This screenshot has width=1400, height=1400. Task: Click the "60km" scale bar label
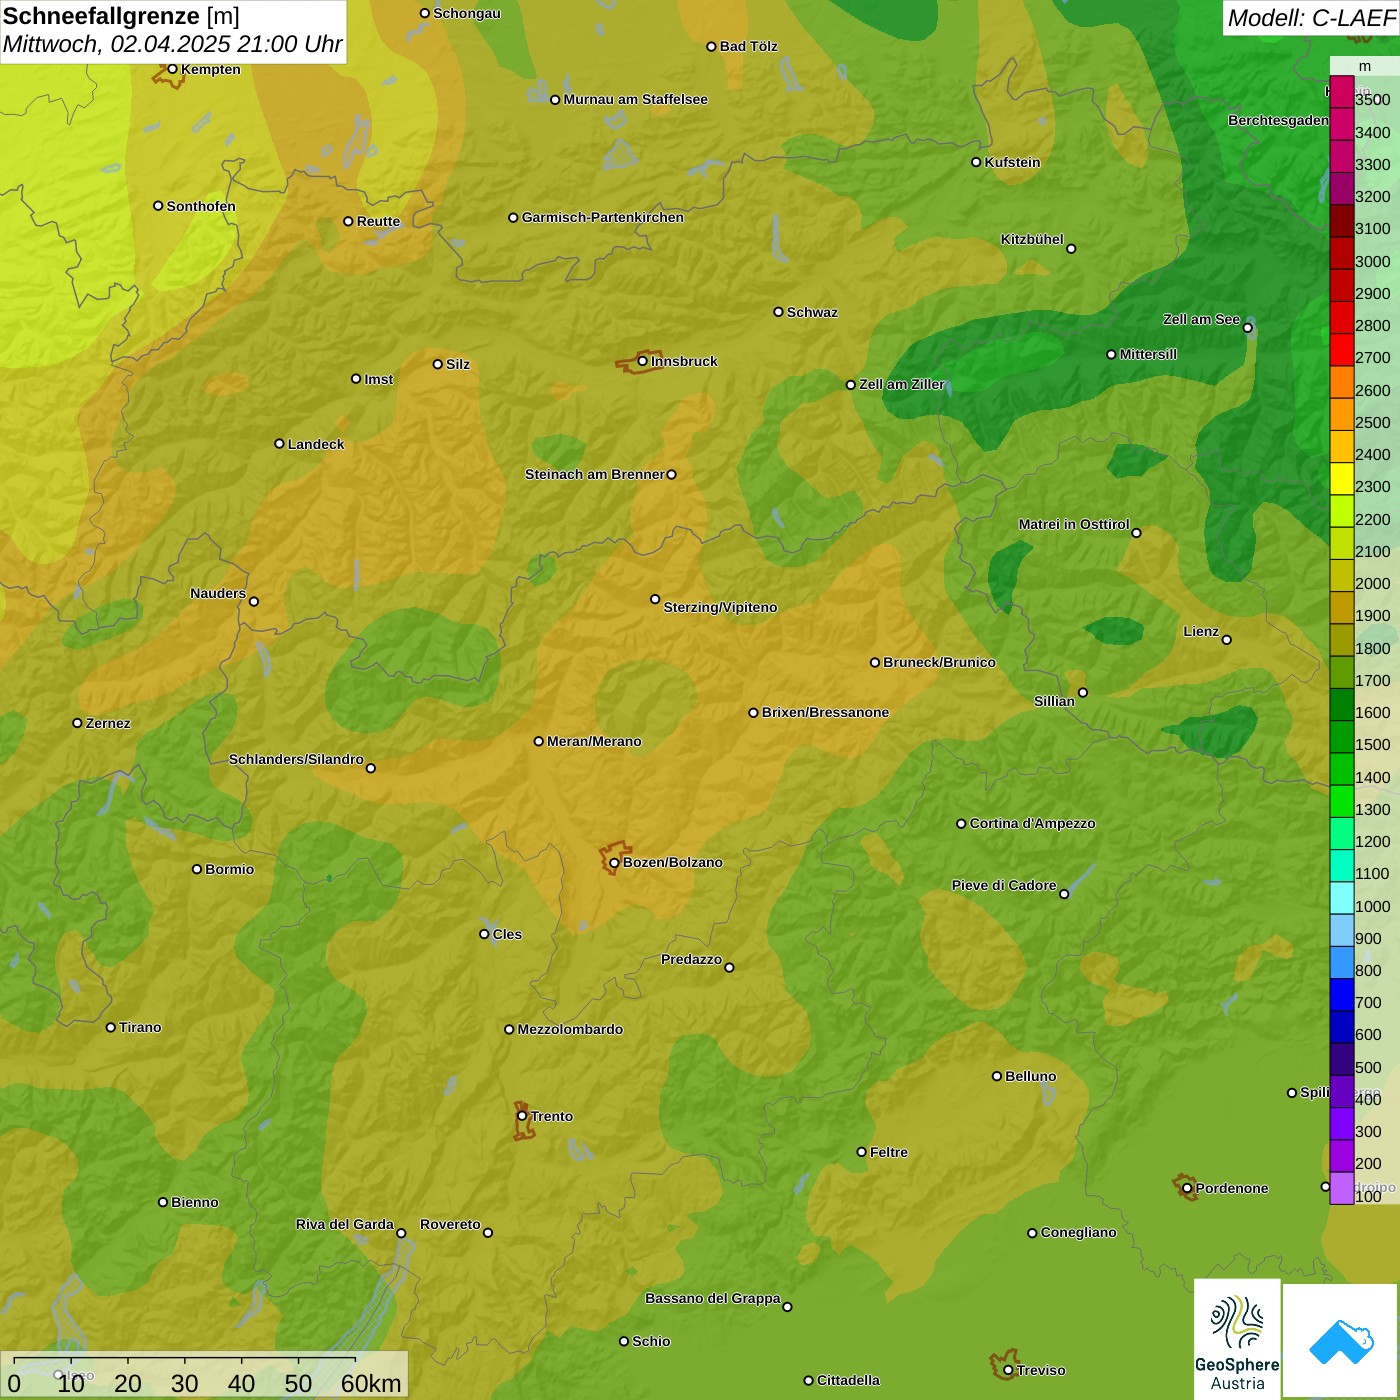click(371, 1383)
